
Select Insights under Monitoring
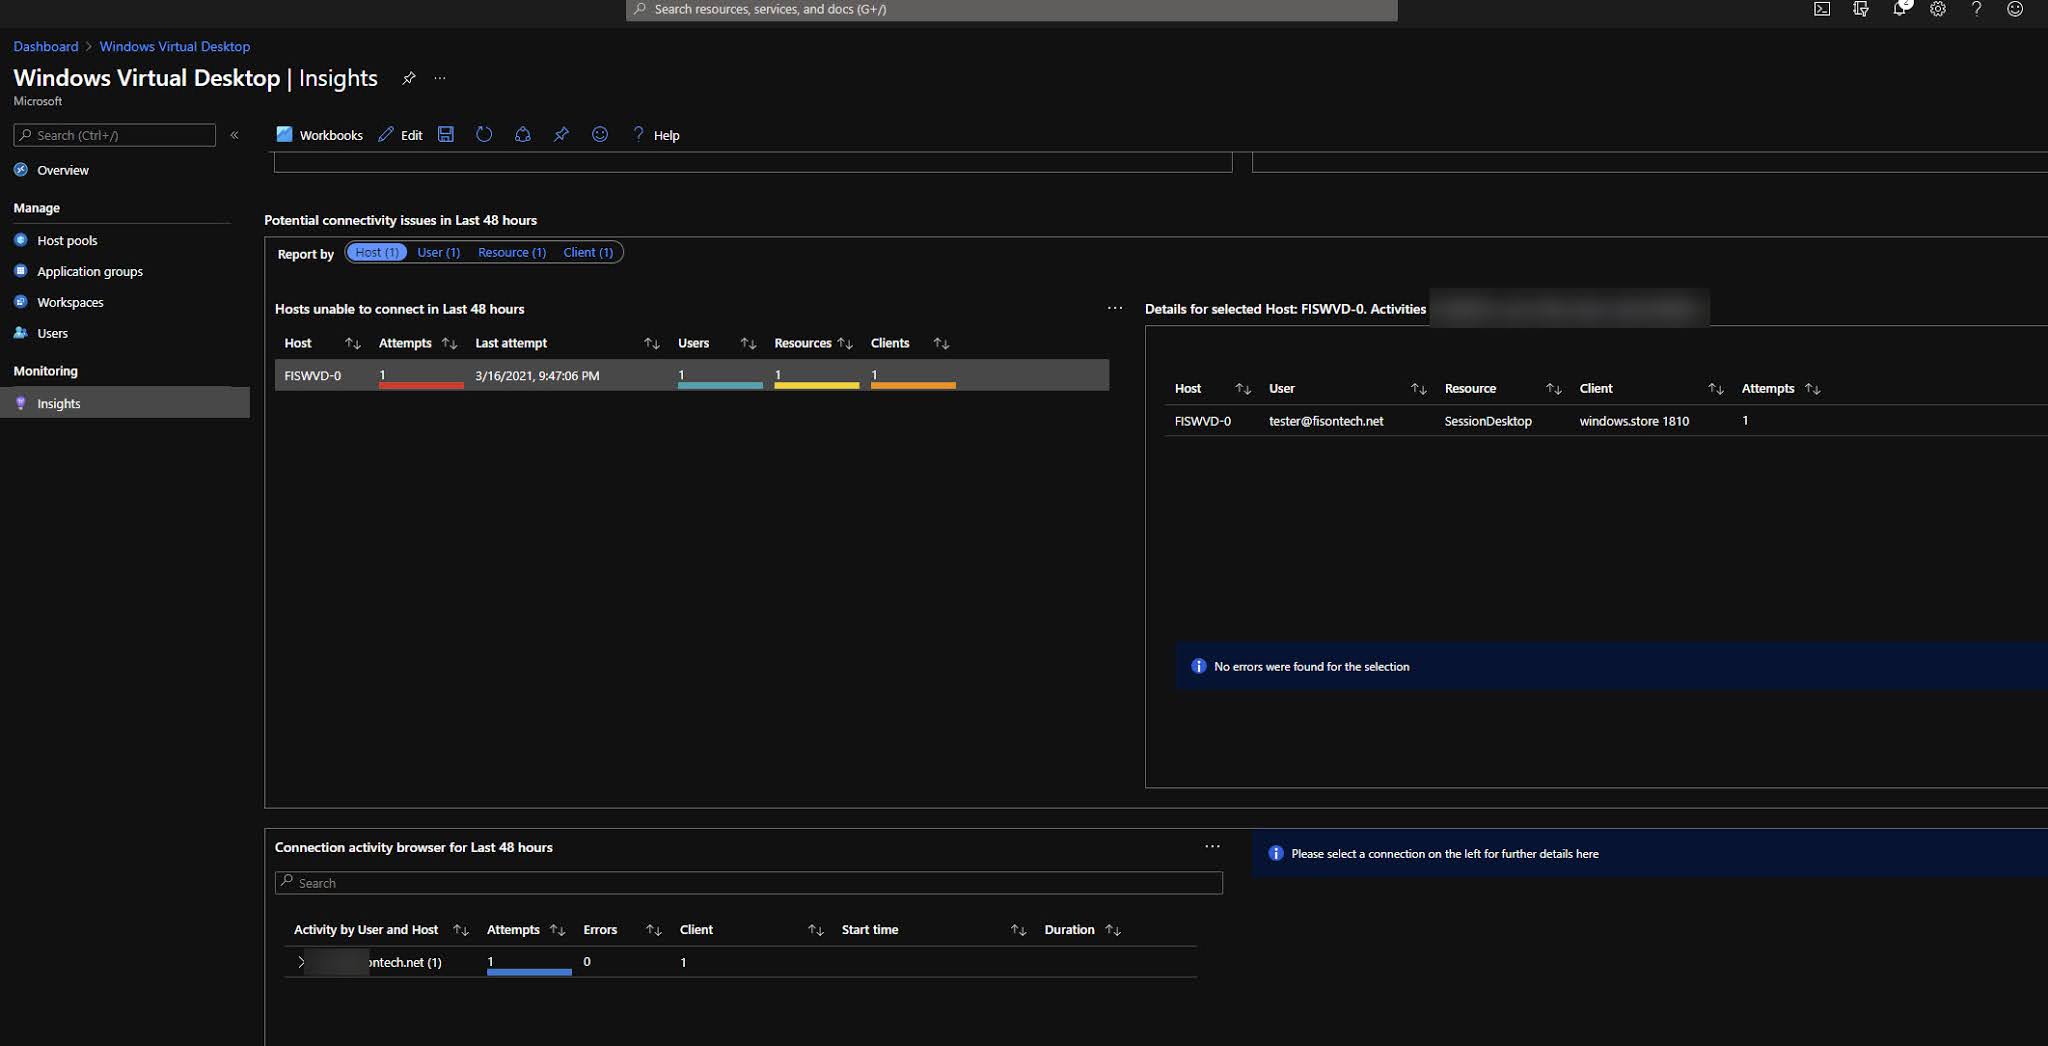pos(125,403)
